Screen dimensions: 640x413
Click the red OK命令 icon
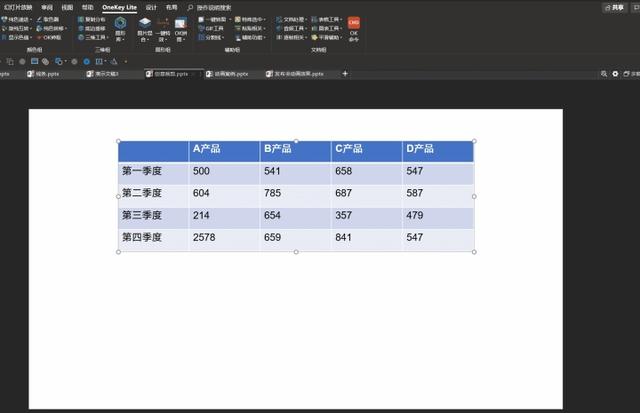pyautogui.click(x=354, y=23)
